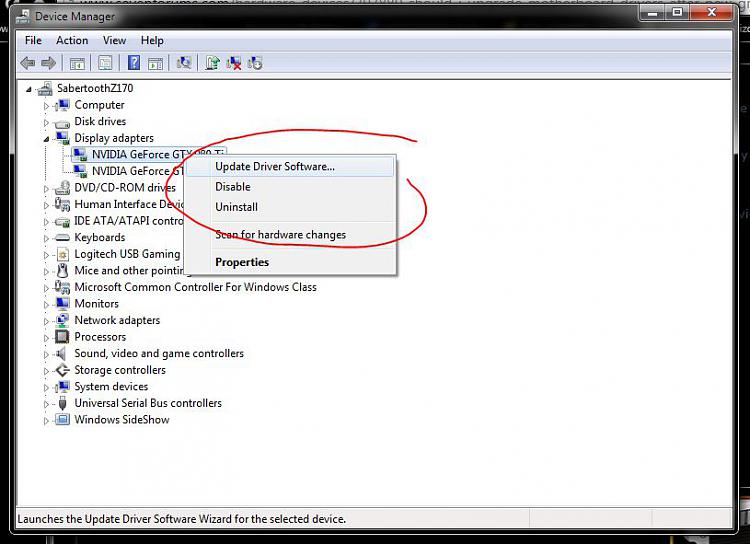
Task: Click the blue Help question-mark toolbar icon
Action: (x=134, y=63)
